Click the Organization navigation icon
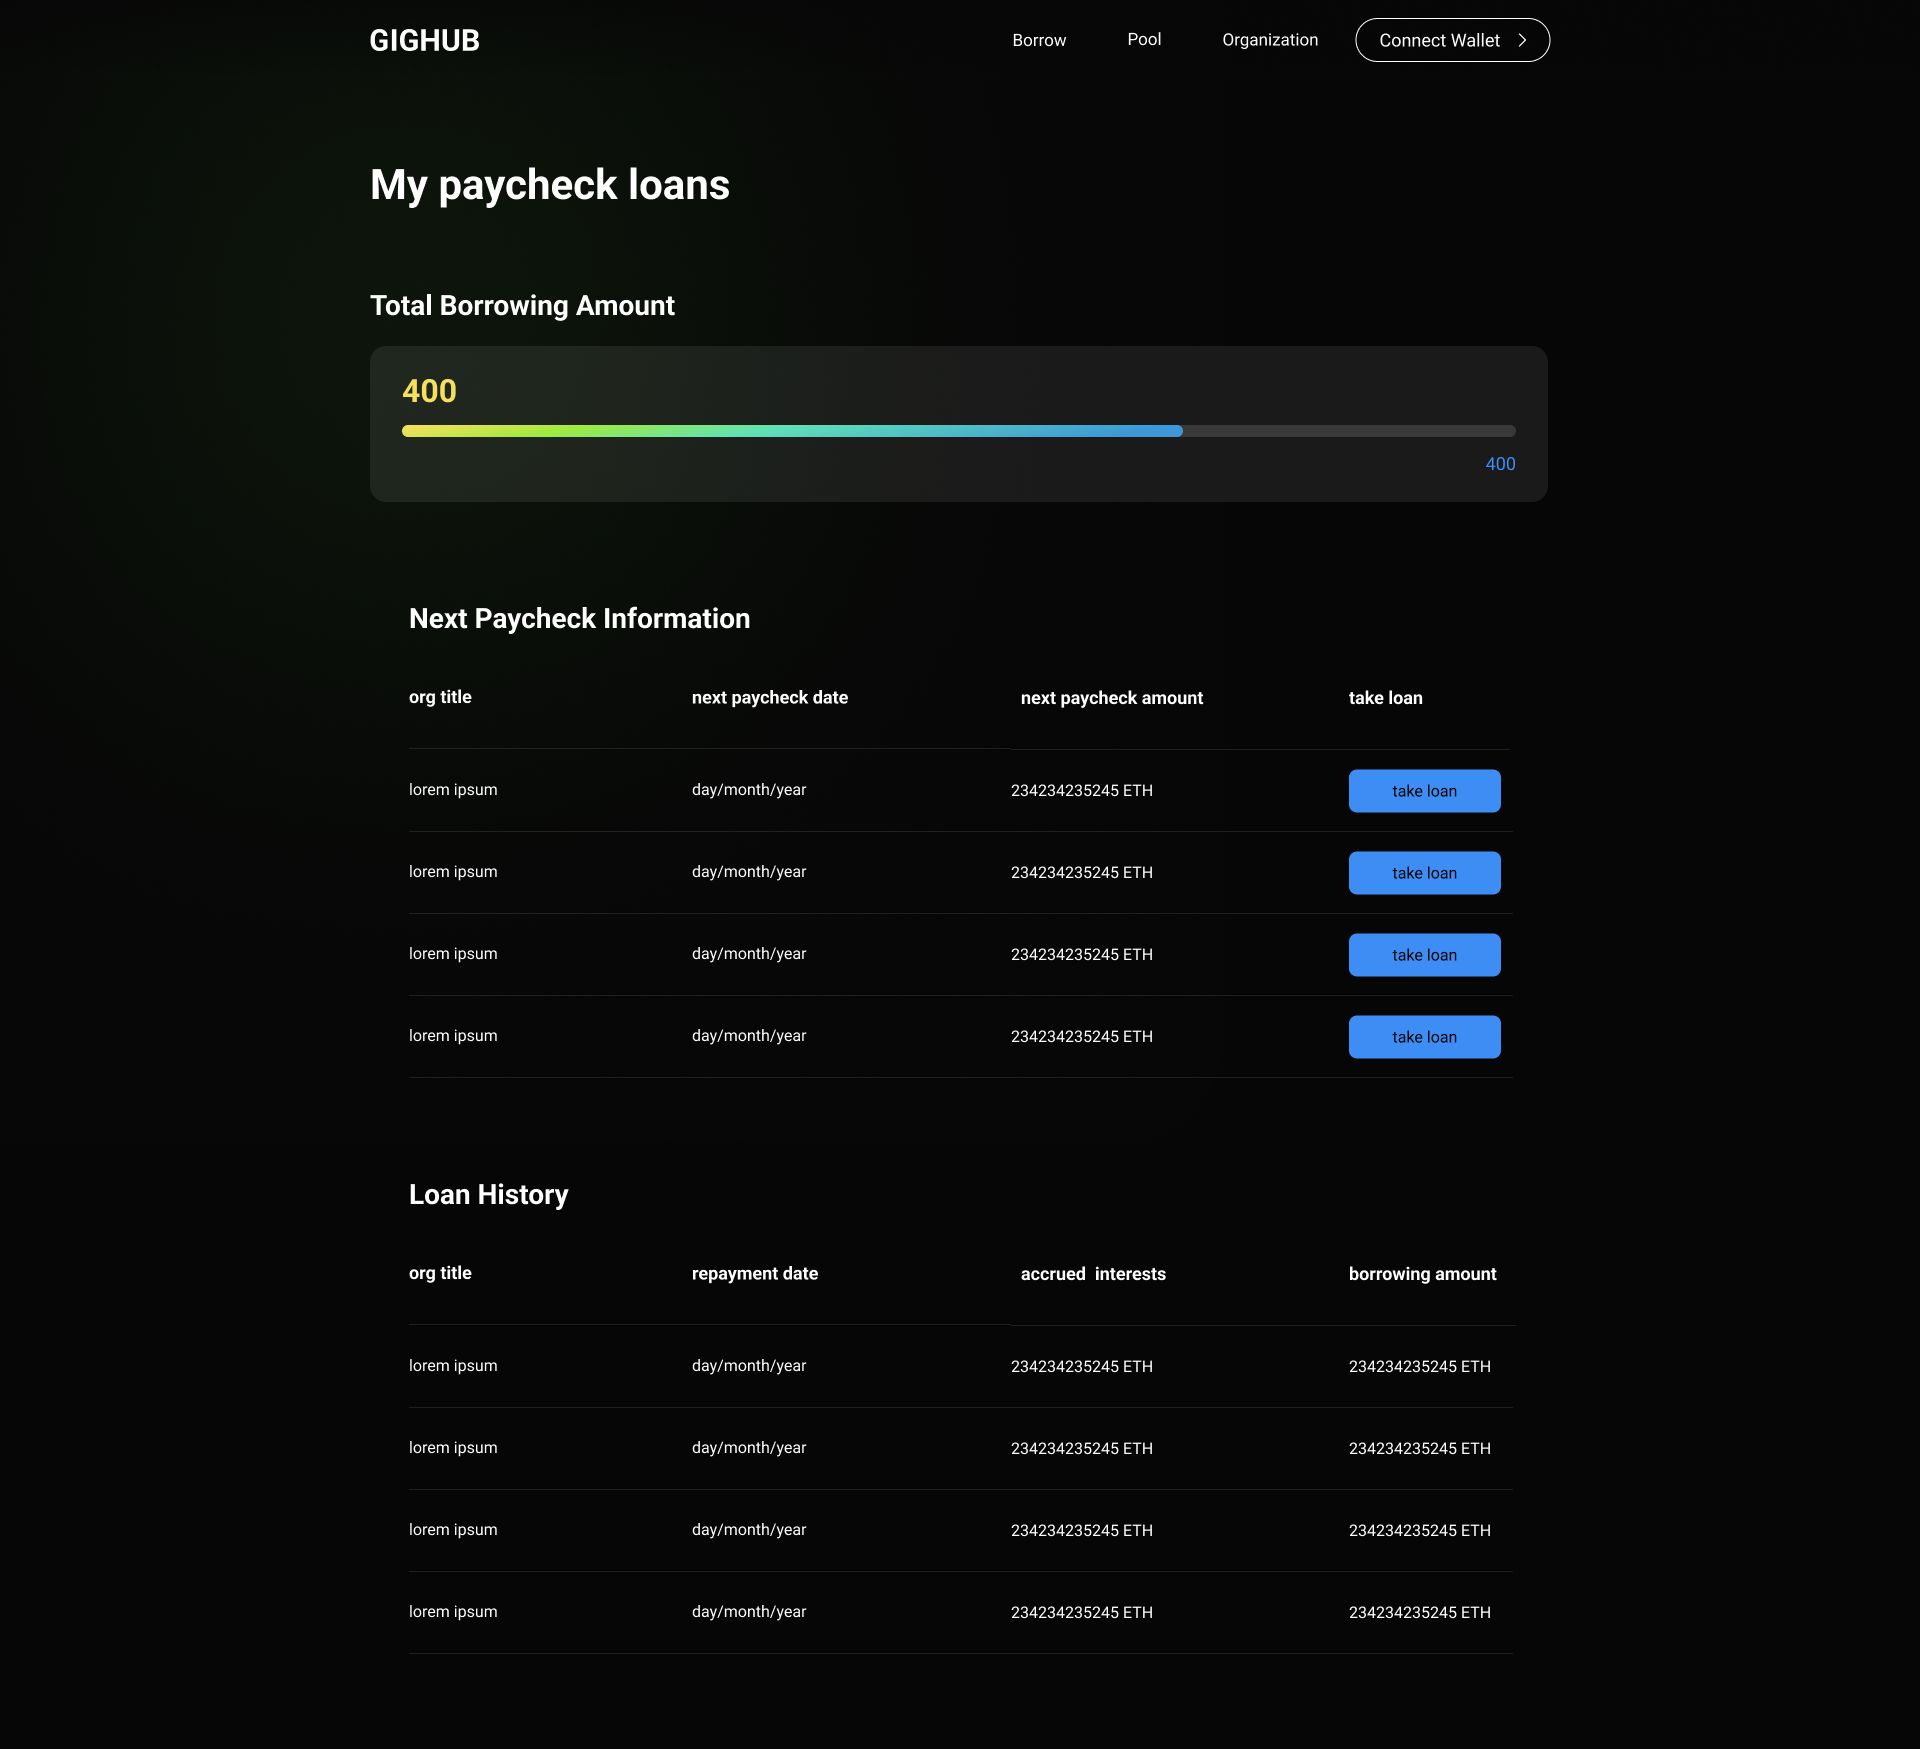Viewport: 1920px width, 1749px height. pos(1269,38)
